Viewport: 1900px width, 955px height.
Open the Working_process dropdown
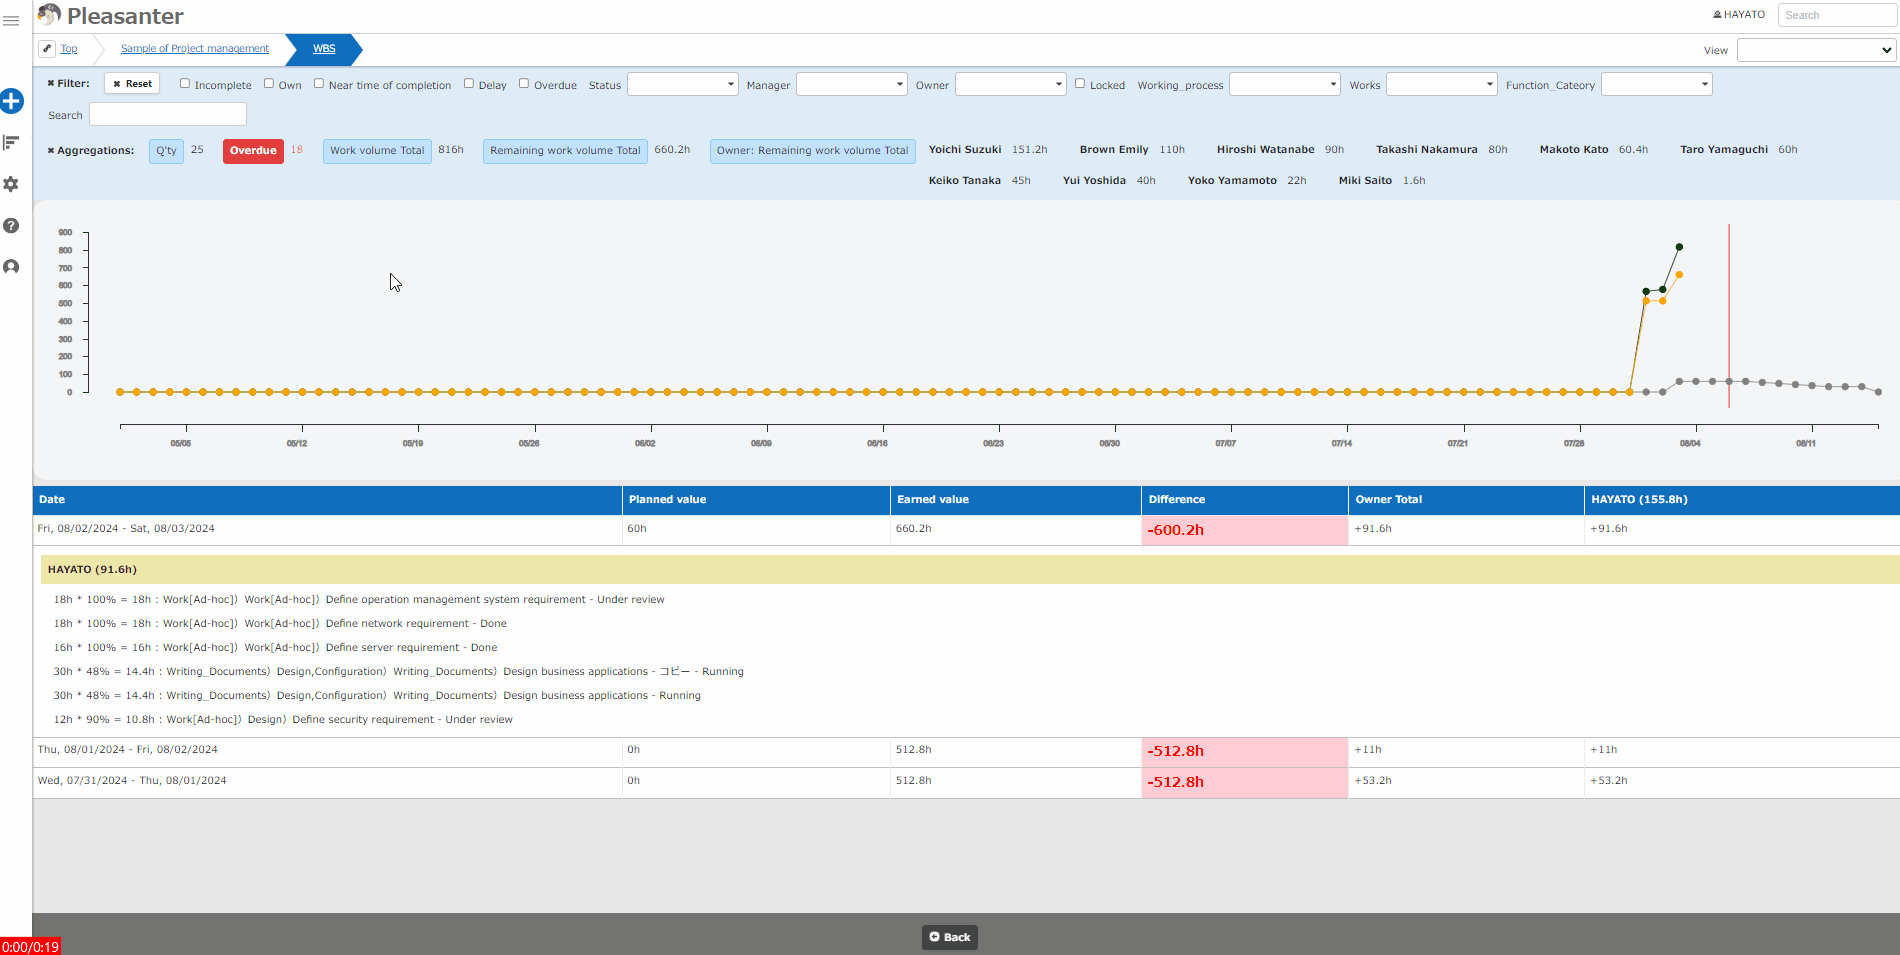[1285, 84]
